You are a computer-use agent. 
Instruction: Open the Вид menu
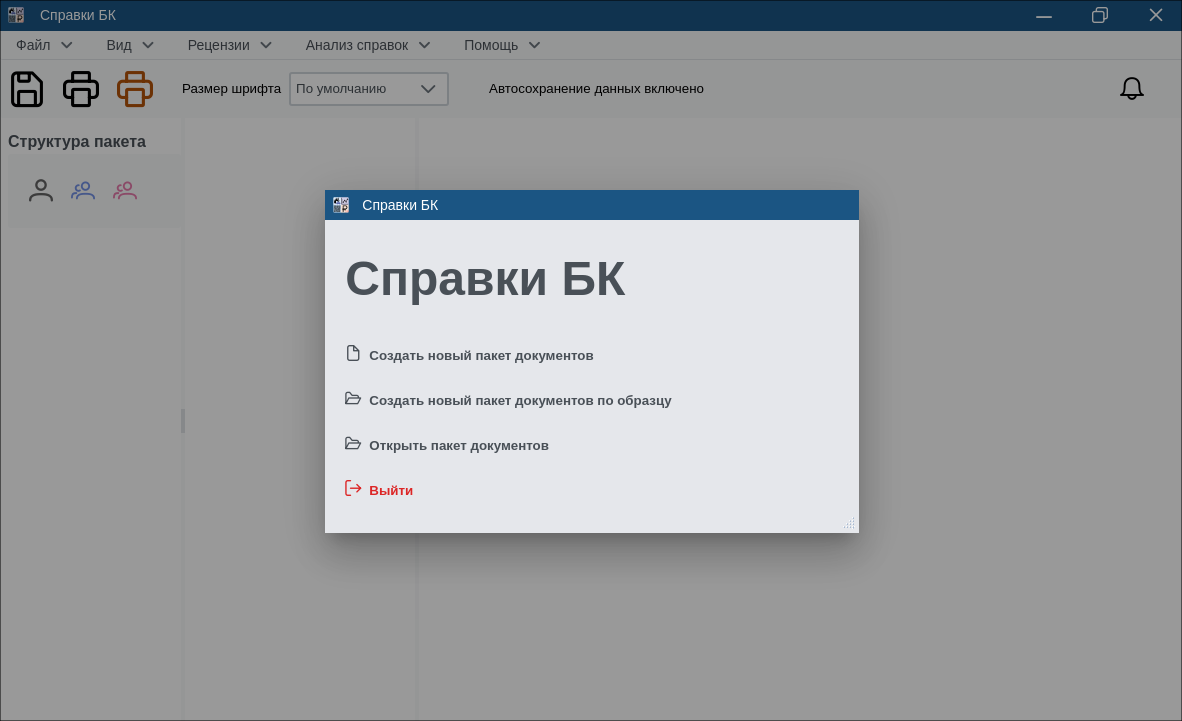130,45
